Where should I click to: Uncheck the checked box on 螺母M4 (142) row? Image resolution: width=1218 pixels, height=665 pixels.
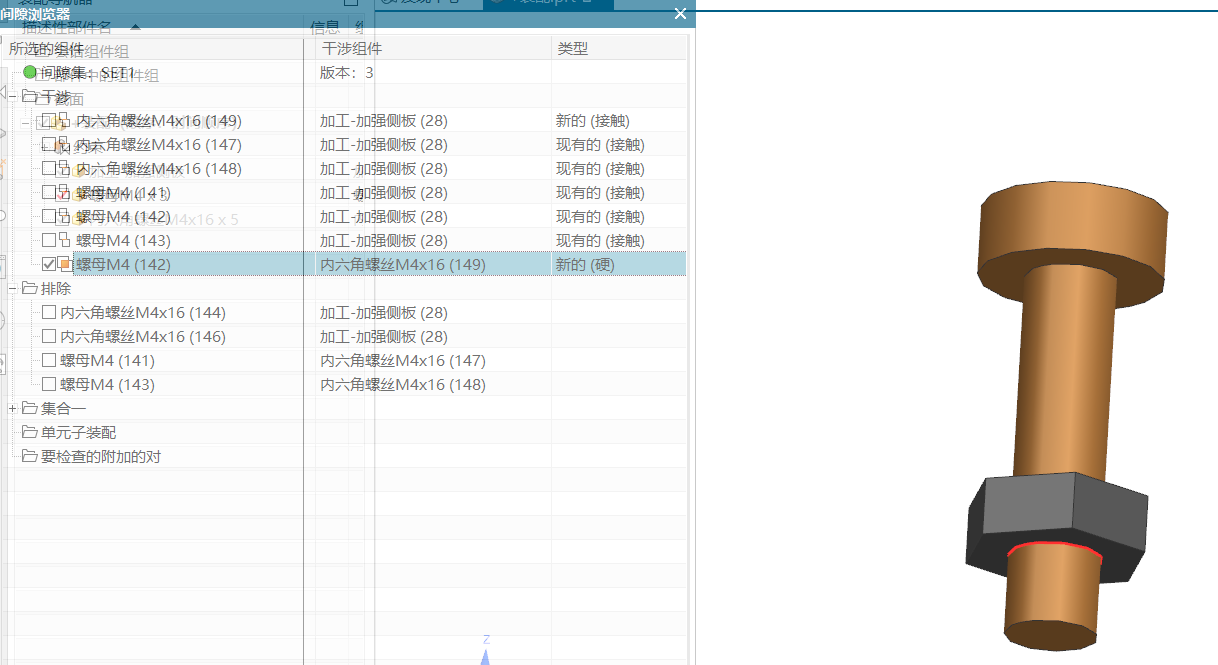click(x=47, y=264)
